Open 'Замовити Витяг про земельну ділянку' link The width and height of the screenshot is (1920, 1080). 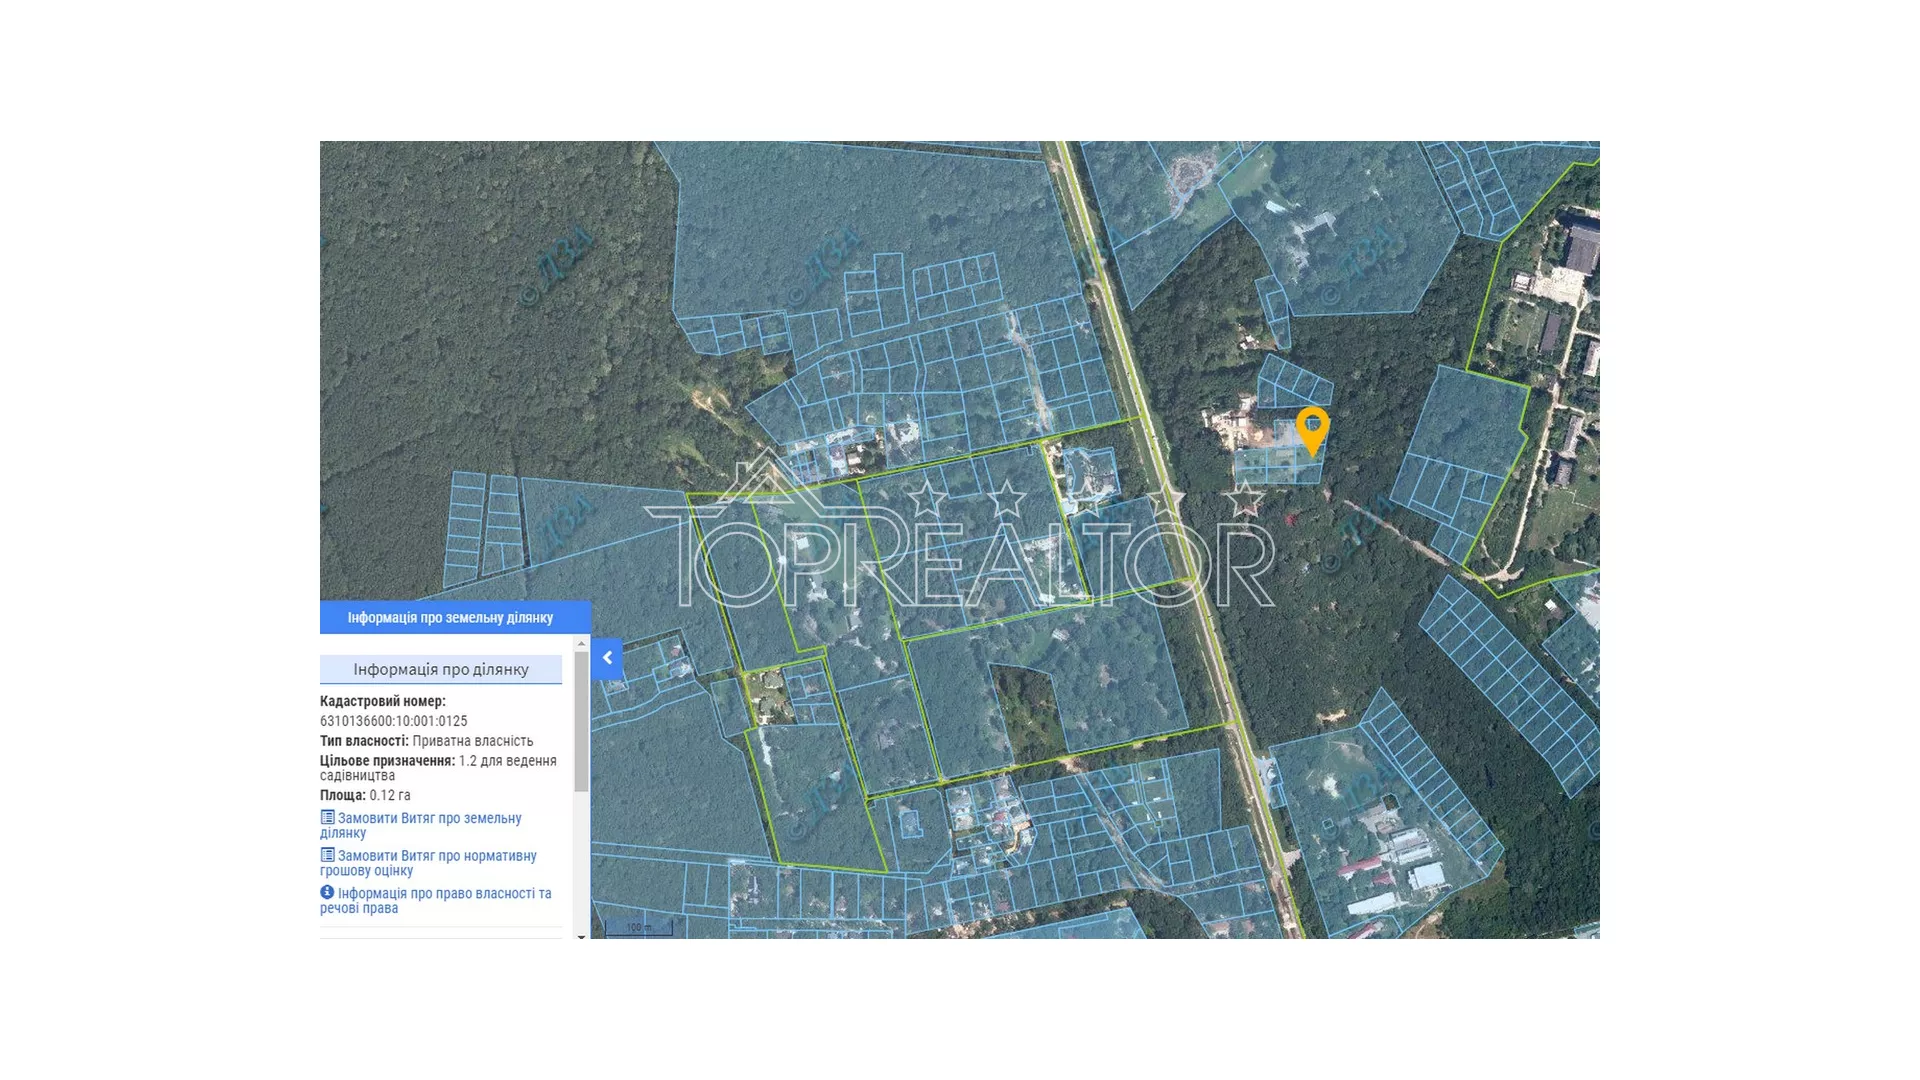pos(429,819)
